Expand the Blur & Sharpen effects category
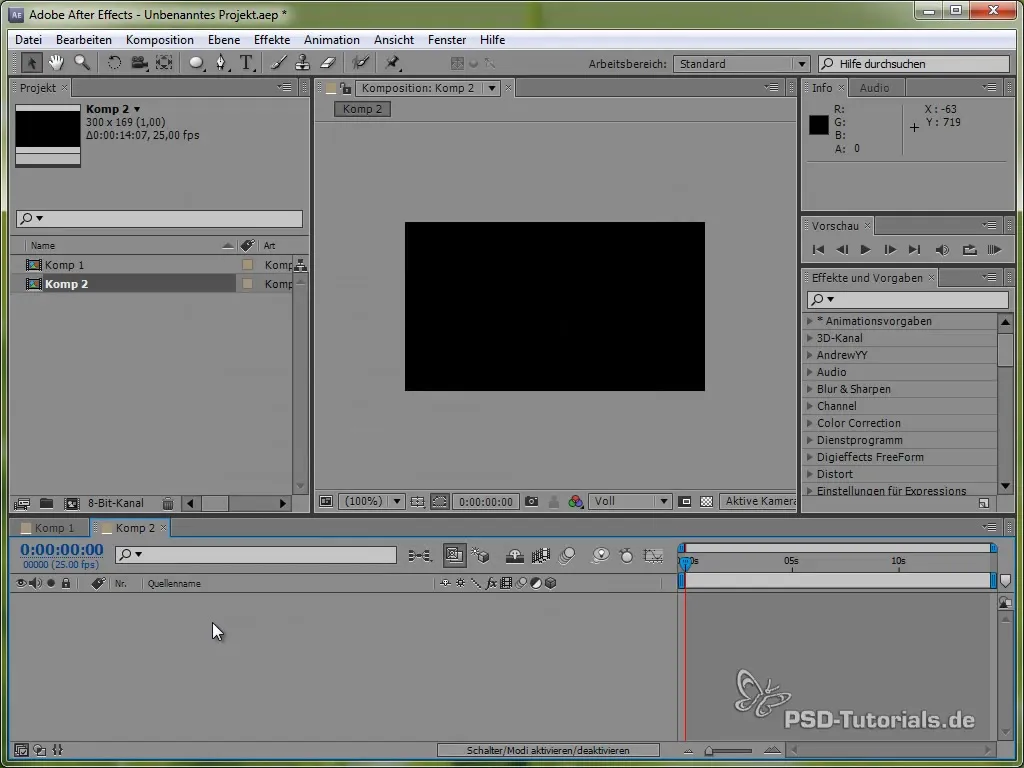 tap(810, 389)
